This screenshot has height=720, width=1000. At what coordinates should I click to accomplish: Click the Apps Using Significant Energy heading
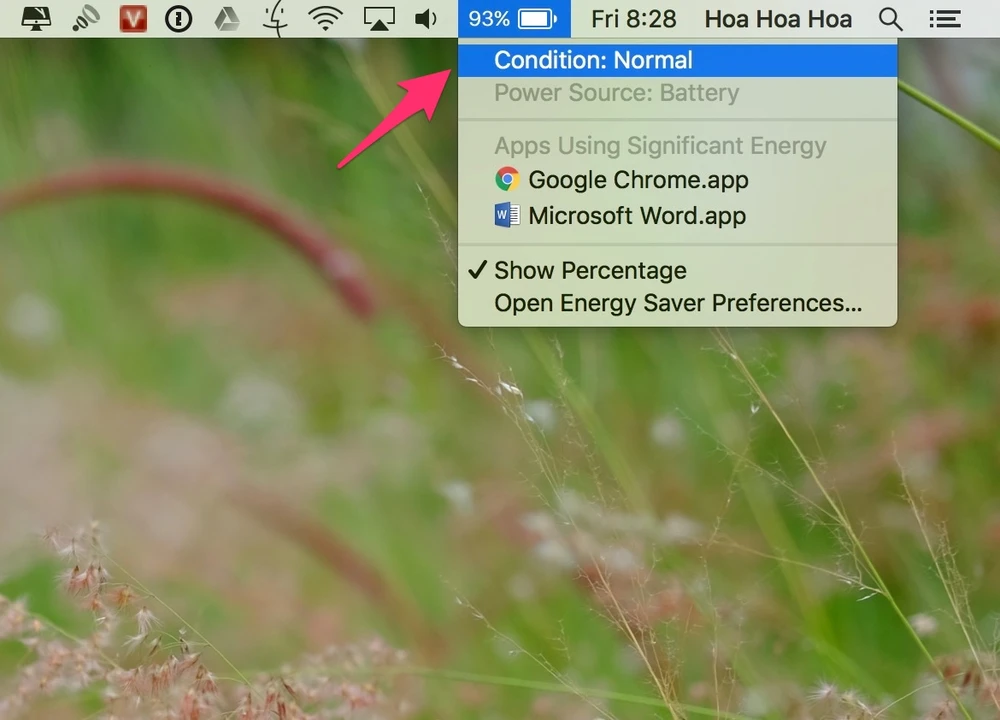[677, 146]
